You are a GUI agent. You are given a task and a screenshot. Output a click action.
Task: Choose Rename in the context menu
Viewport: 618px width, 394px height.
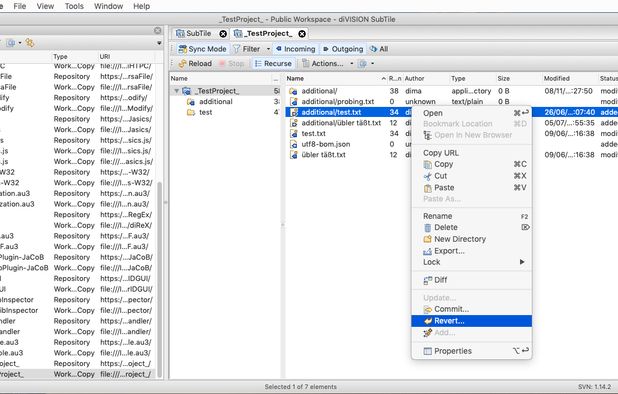471,216
